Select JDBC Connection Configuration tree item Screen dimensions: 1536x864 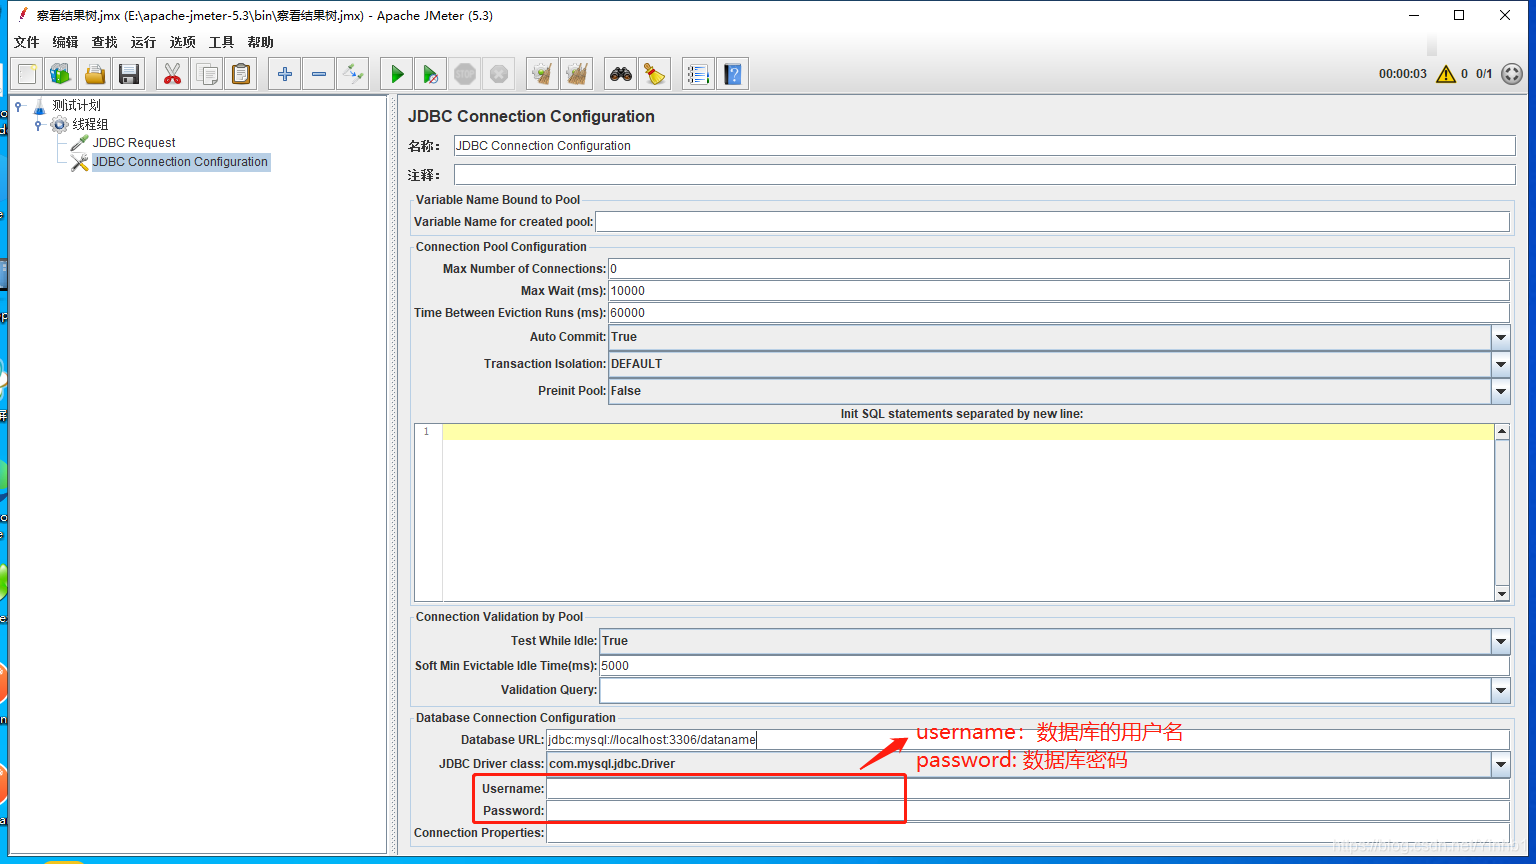point(180,162)
